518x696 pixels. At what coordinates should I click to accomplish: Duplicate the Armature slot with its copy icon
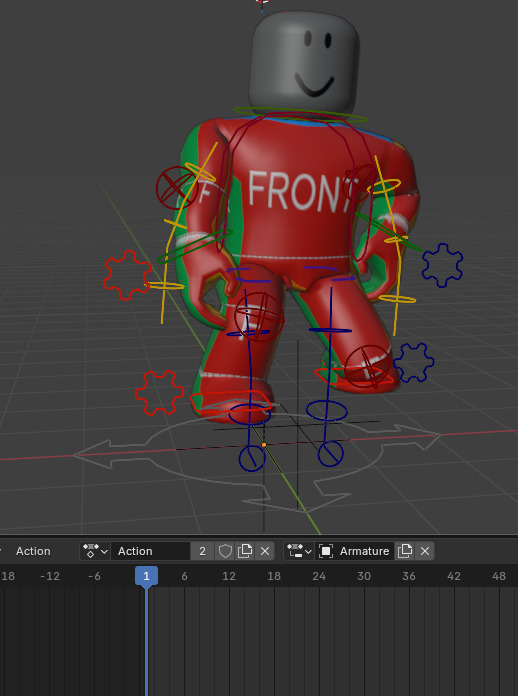pos(405,551)
